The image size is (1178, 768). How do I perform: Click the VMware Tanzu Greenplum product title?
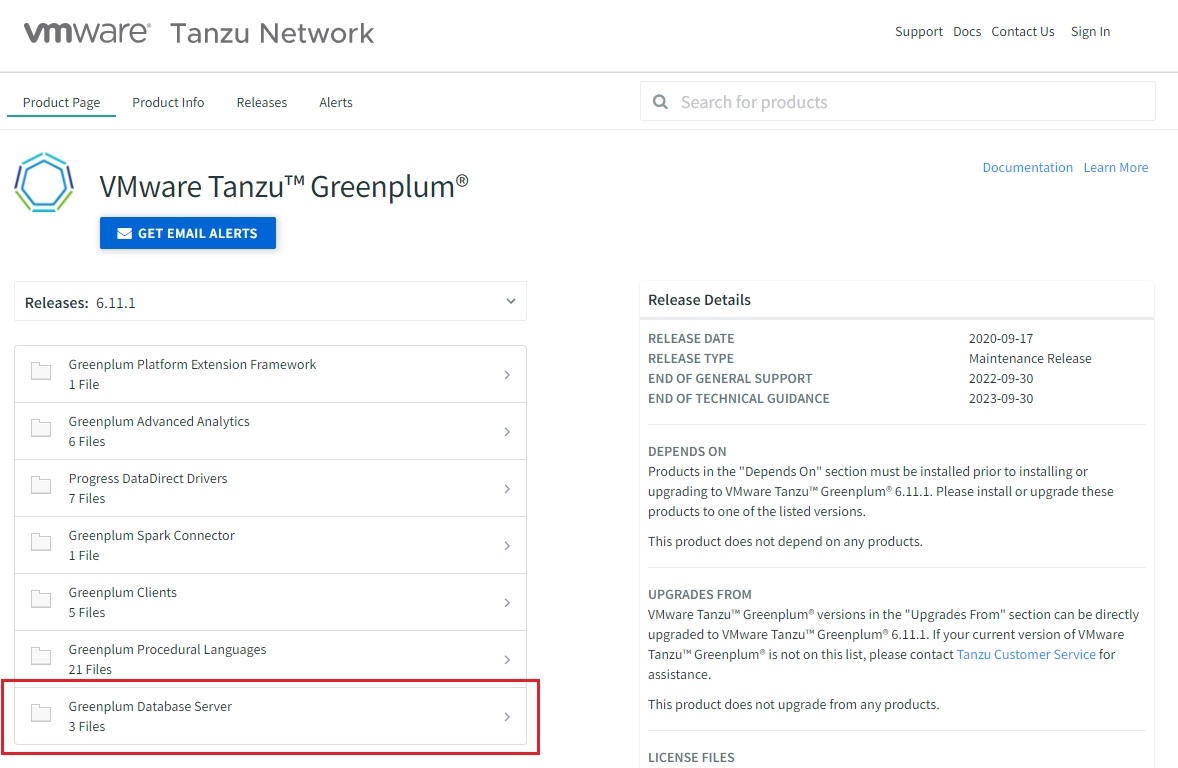[284, 186]
